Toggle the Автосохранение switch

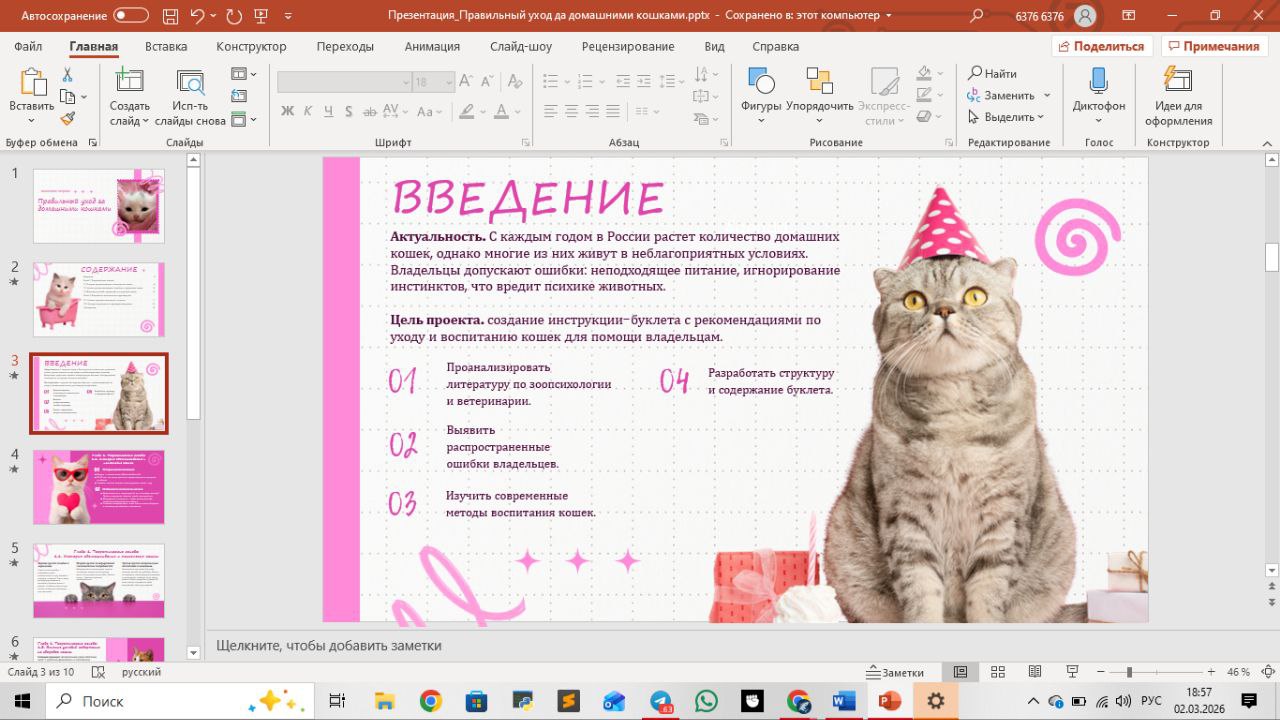click(131, 16)
